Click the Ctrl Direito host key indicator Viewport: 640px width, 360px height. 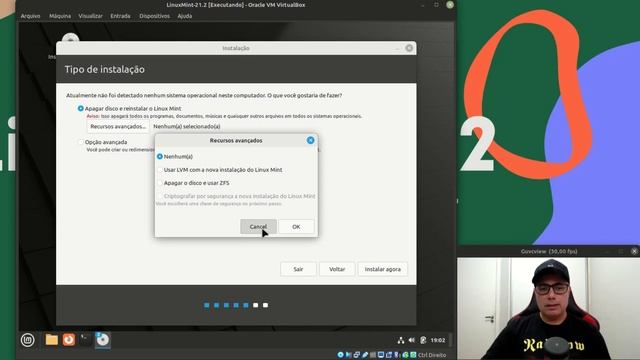432,355
